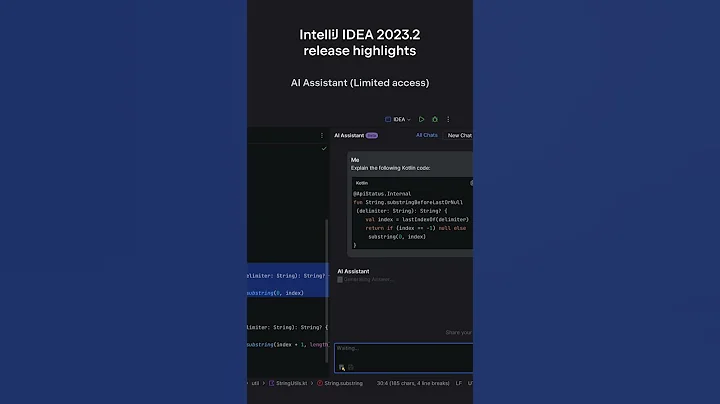The width and height of the screenshot is (720, 404).
Task: Start a New Chat in AI Assistant
Action: click(460, 135)
